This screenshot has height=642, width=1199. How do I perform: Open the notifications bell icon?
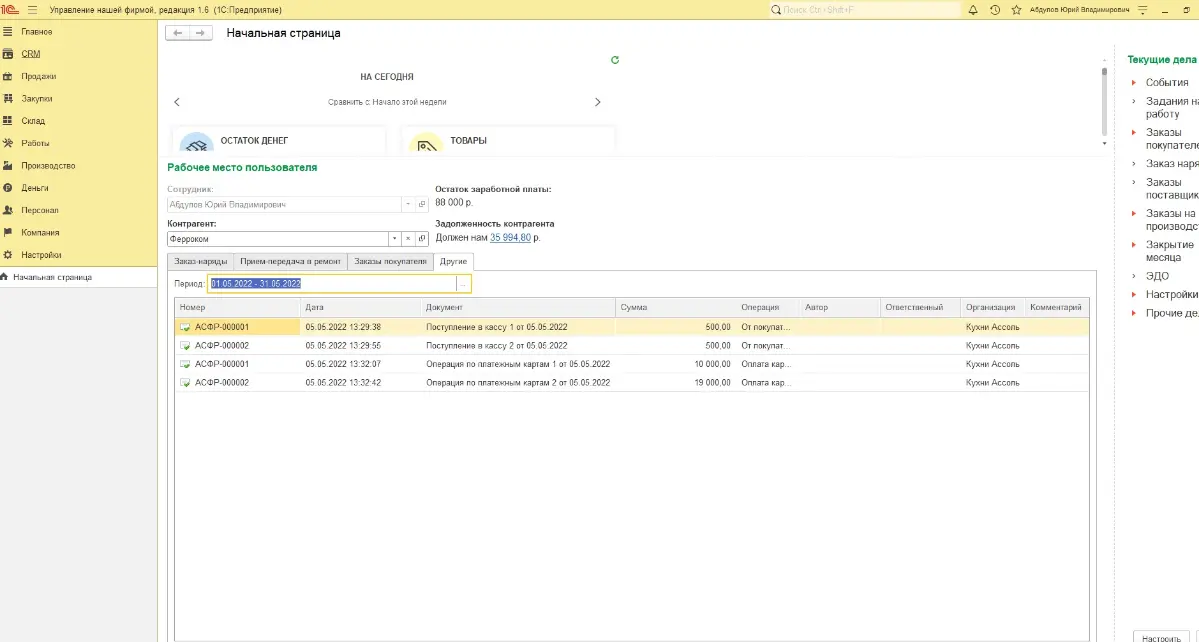pos(971,9)
